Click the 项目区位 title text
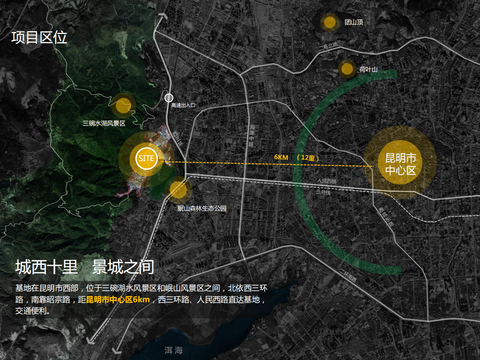 click(x=39, y=37)
